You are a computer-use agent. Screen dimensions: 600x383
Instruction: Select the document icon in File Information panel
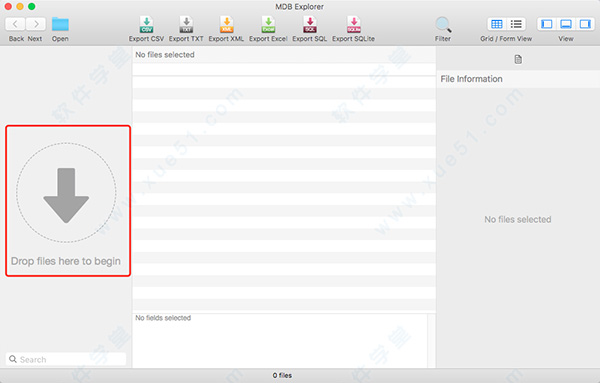tap(518, 59)
